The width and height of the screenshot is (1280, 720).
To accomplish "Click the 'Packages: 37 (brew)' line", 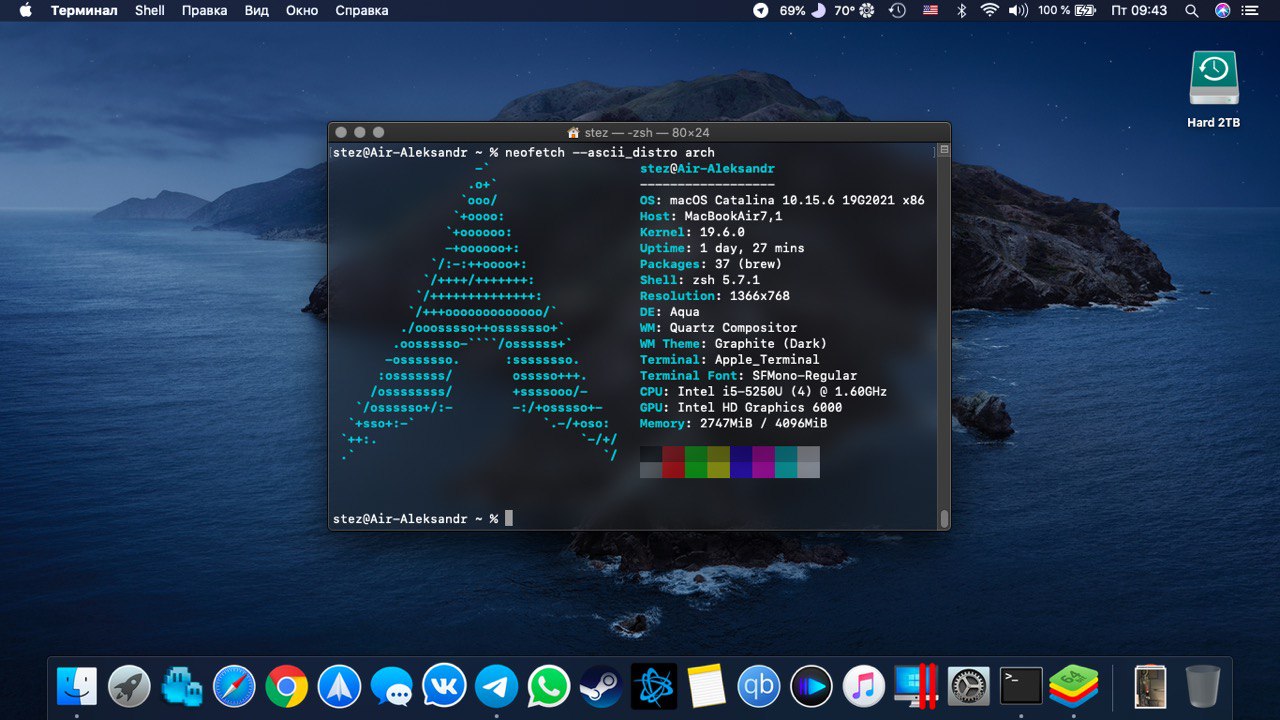I will coord(711,264).
